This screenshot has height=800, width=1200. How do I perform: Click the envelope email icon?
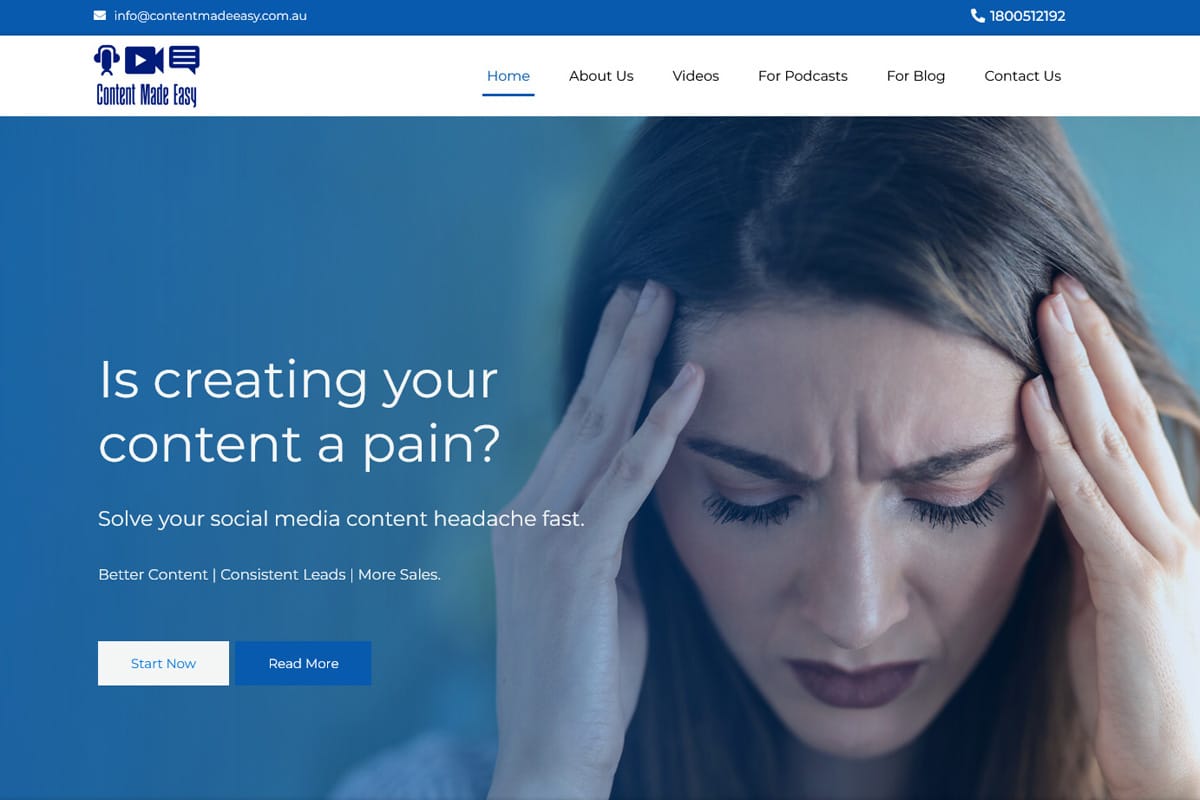click(x=100, y=16)
